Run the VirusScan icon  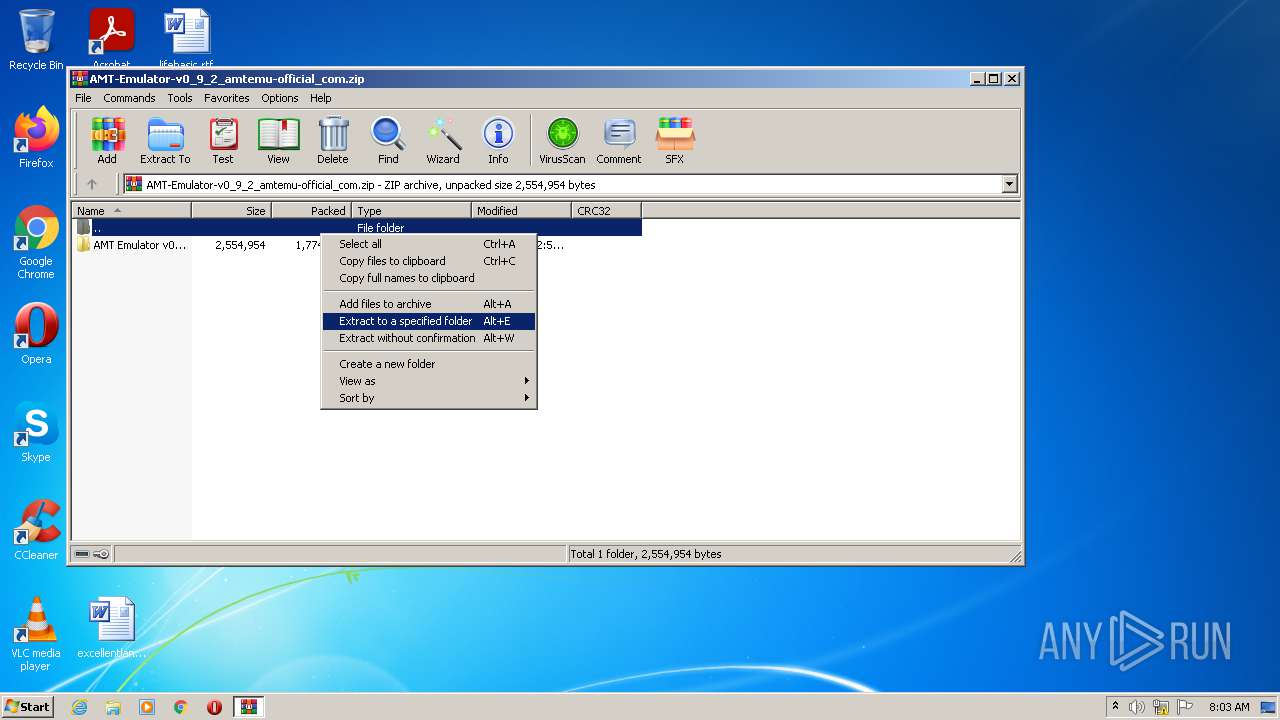click(x=562, y=140)
